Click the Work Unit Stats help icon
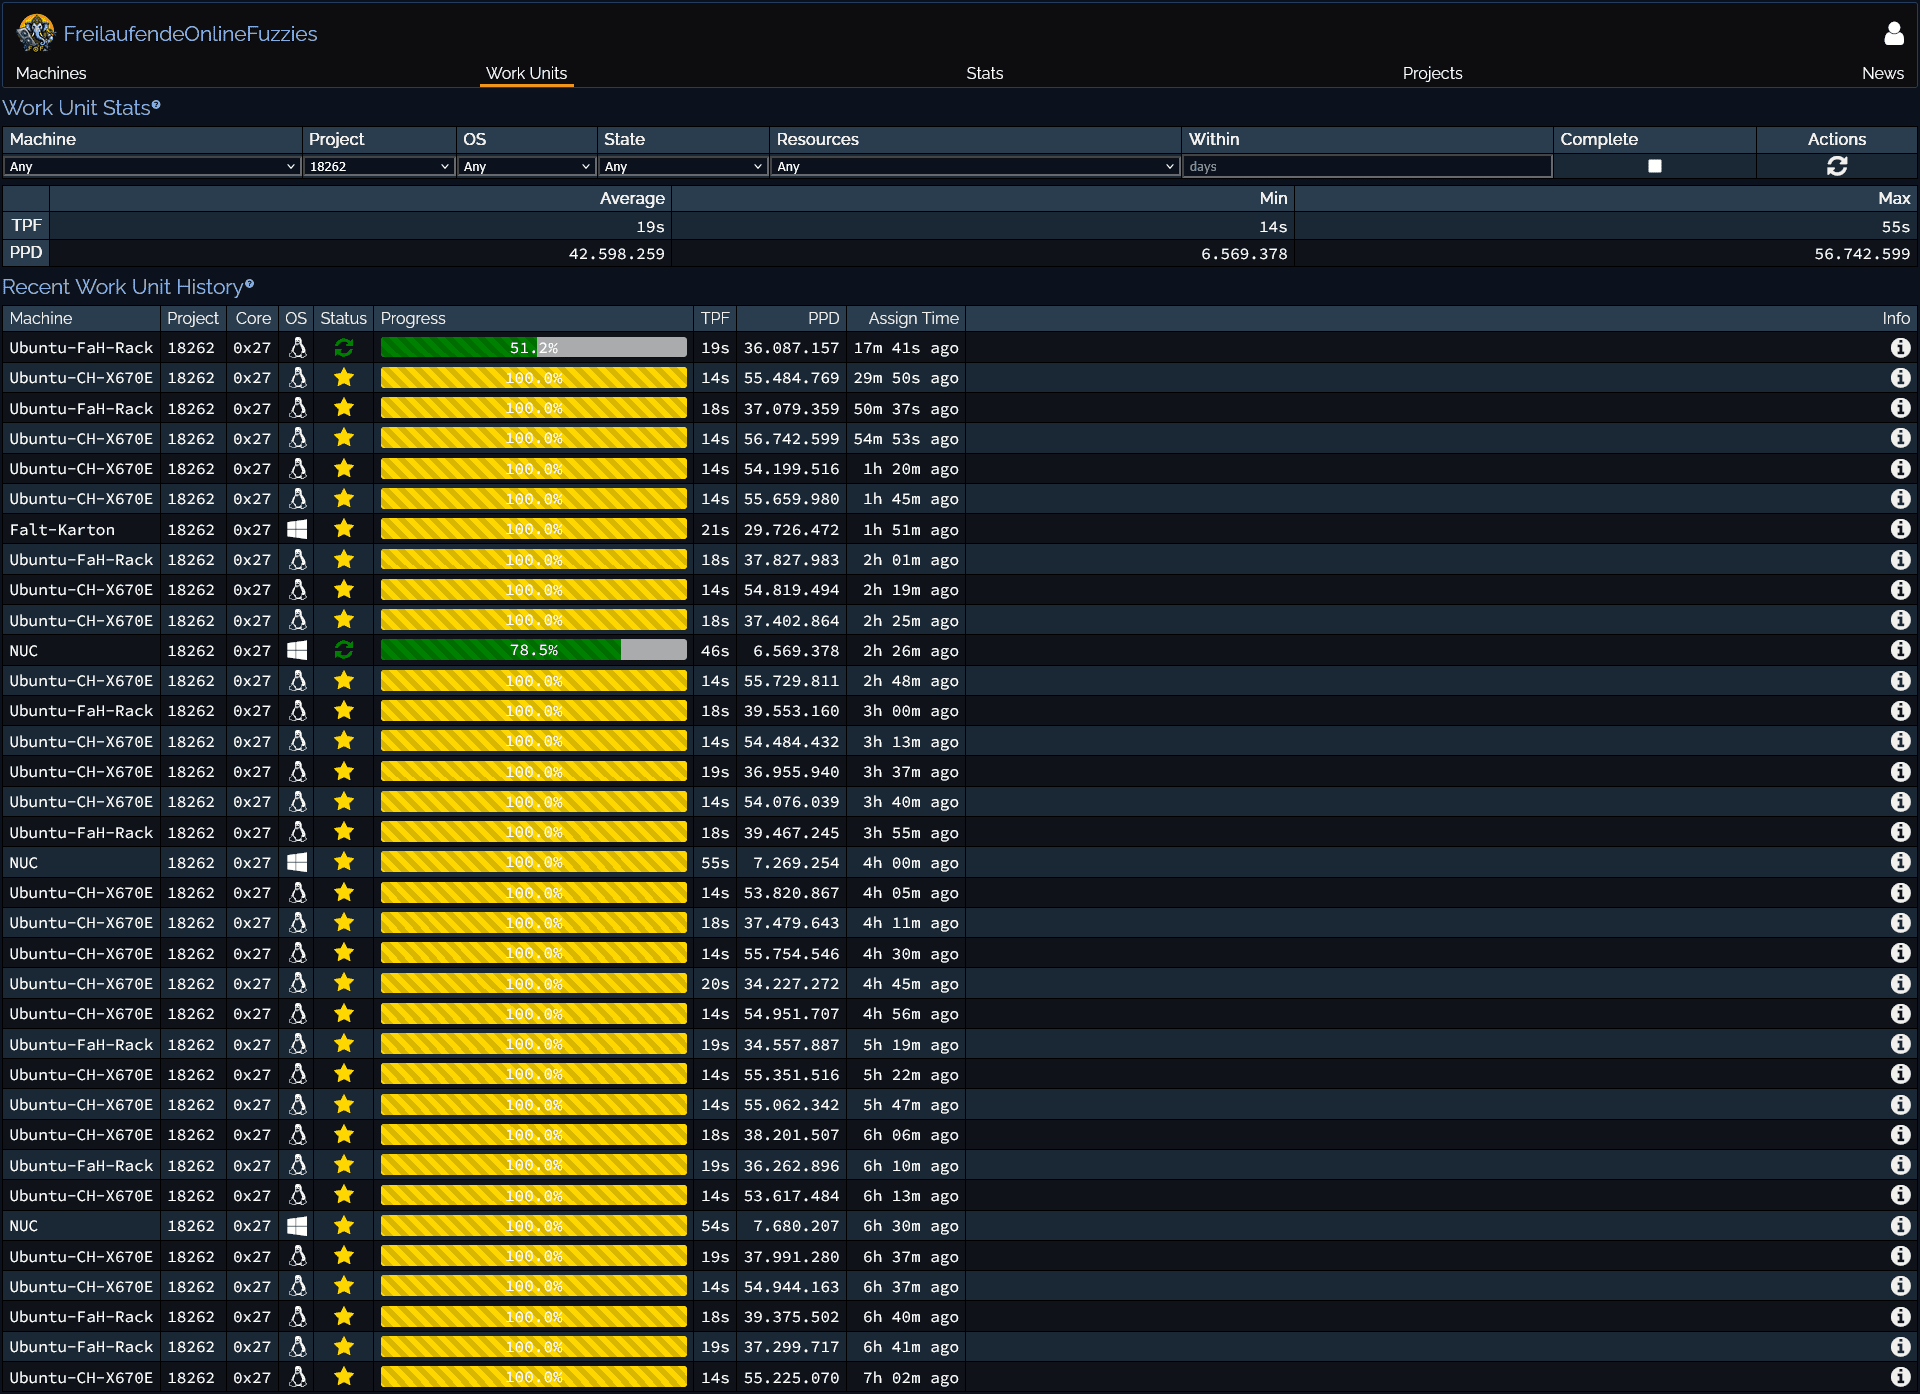 pos(156,105)
